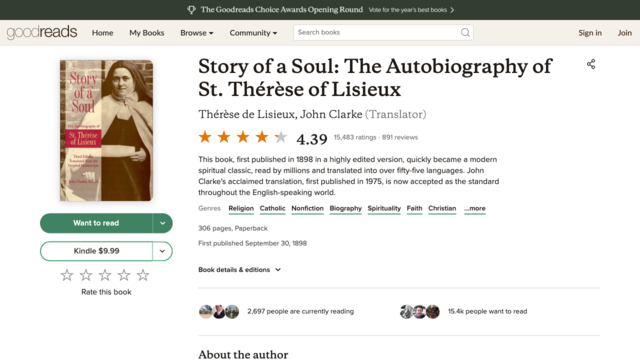Open the Community menu

(253, 33)
